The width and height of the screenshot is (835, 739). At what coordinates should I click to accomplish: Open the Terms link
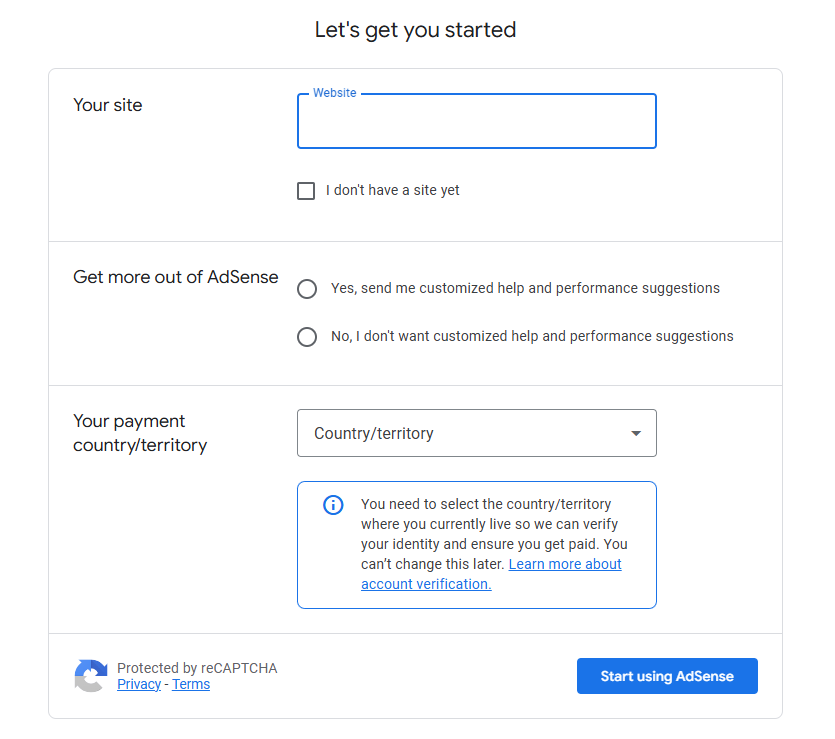coord(191,684)
